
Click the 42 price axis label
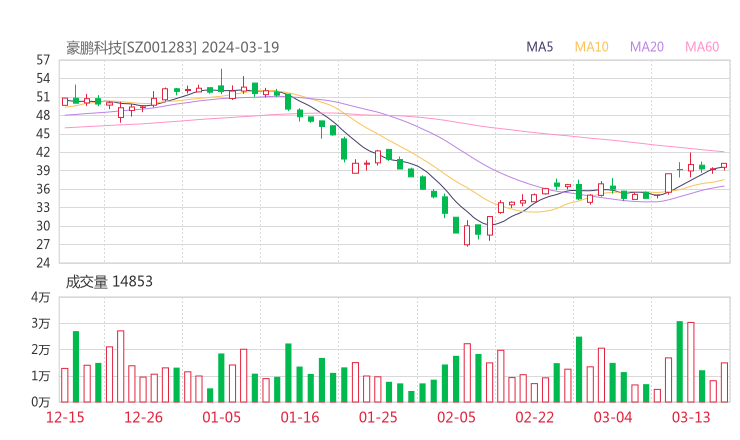[x=43, y=152]
